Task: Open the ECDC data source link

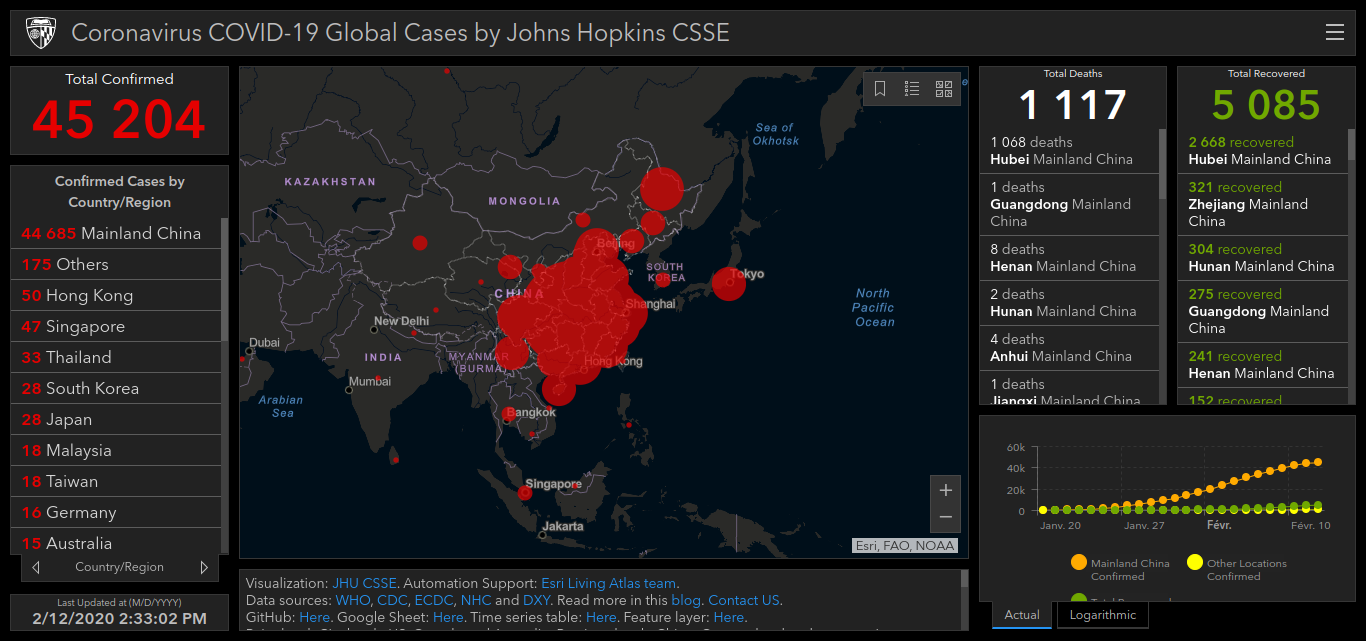Action: 434,600
